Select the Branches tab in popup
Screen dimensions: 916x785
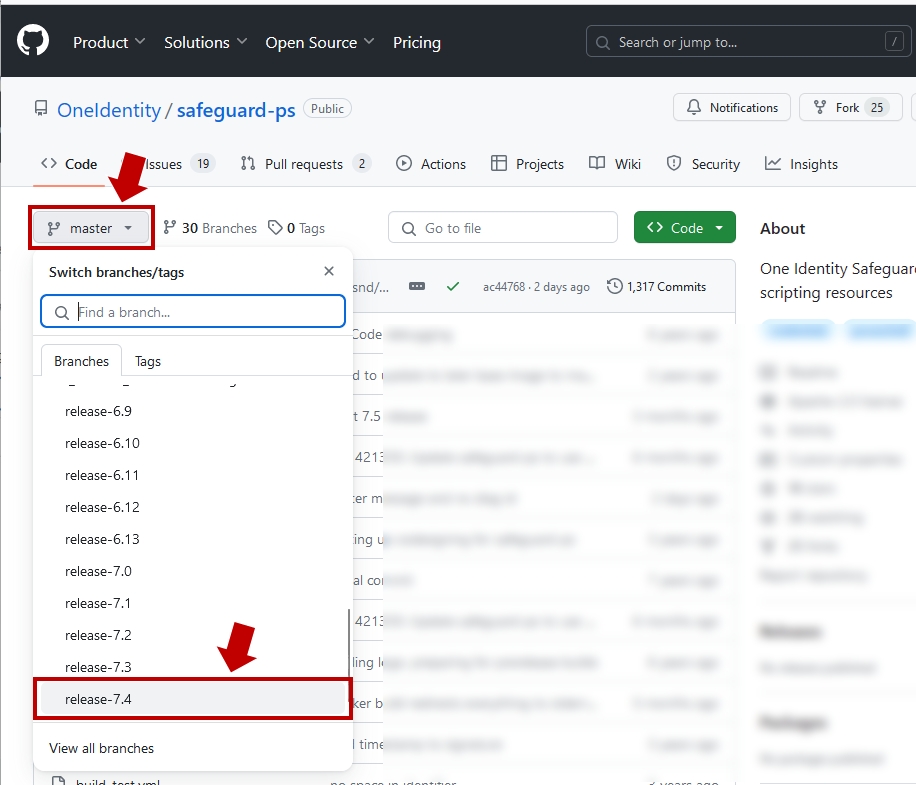pyautogui.click(x=81, y=361)
